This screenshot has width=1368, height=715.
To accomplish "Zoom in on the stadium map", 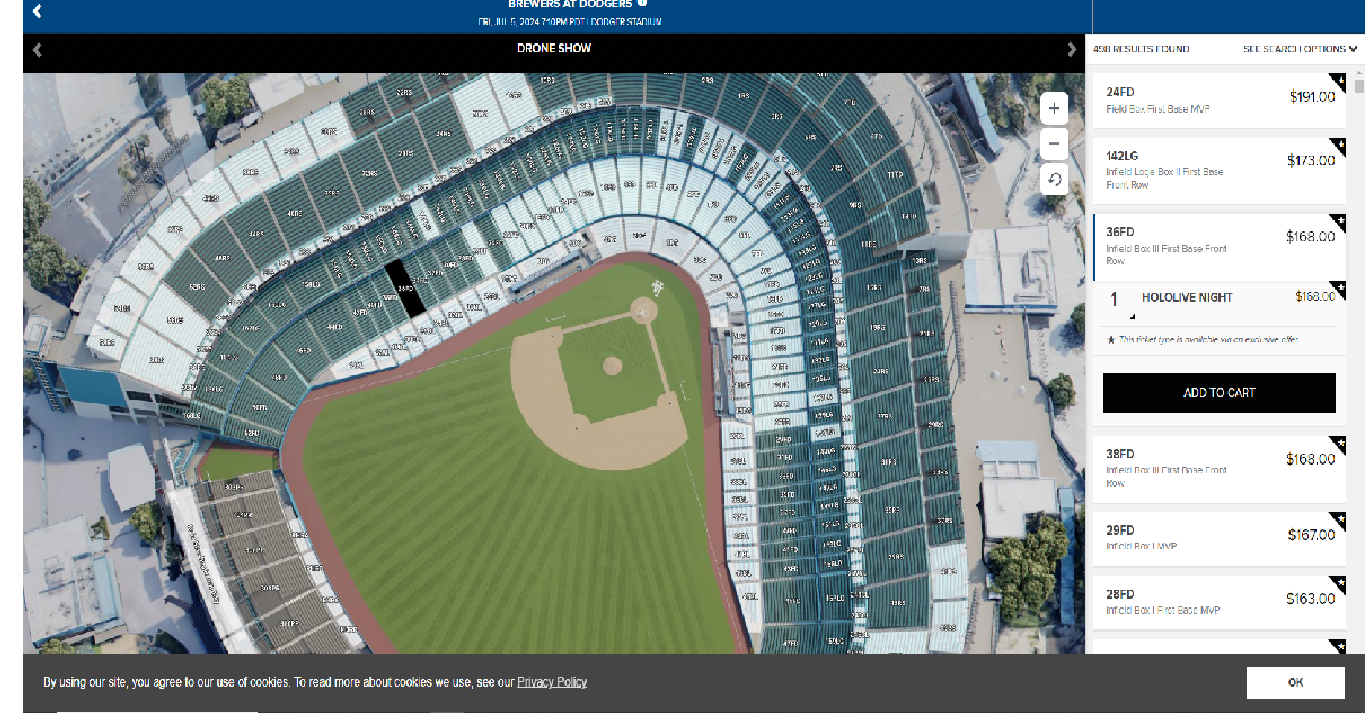I will [1054, 108].
